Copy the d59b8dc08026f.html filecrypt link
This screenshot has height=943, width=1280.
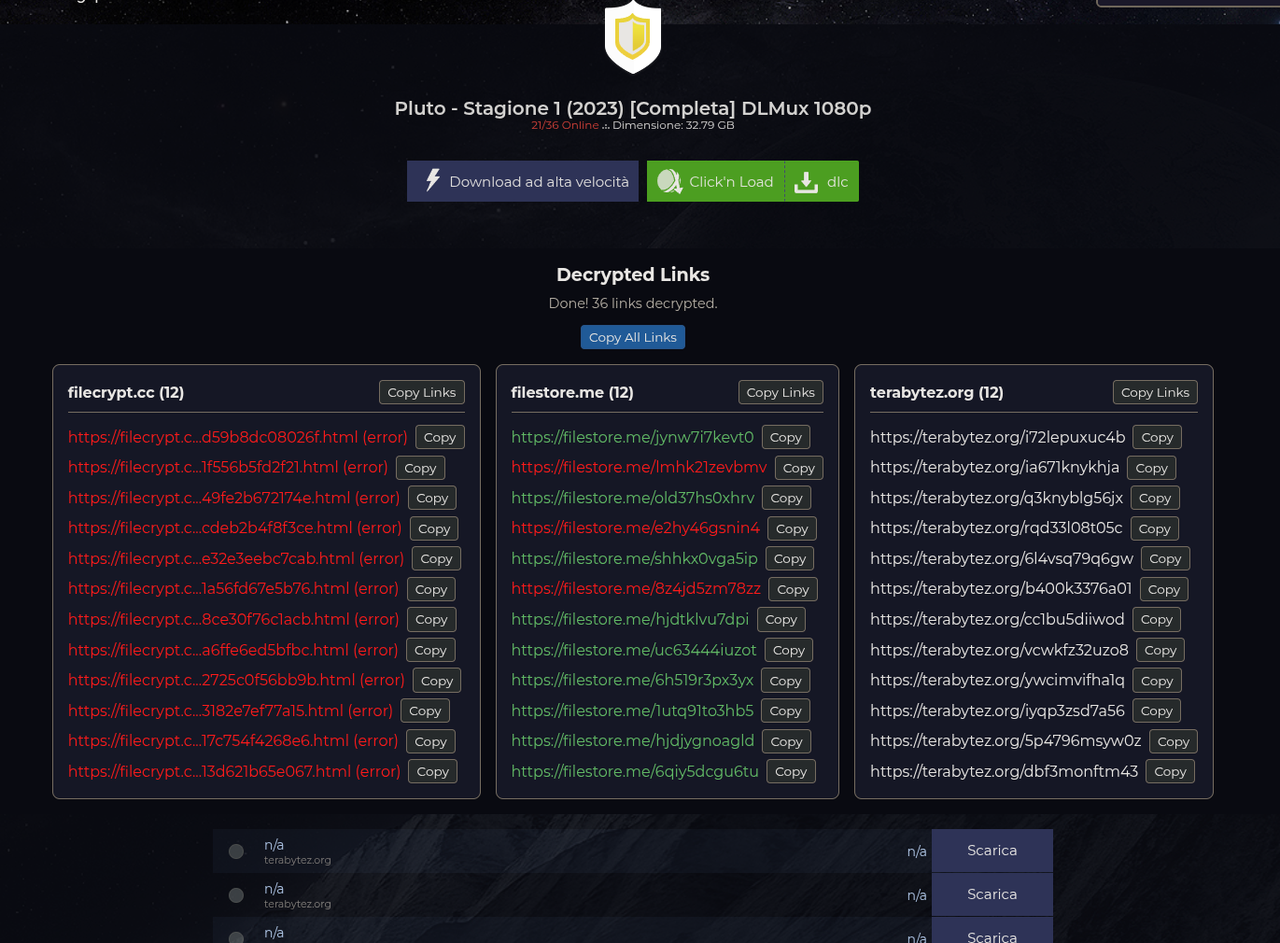pos(440,437)
